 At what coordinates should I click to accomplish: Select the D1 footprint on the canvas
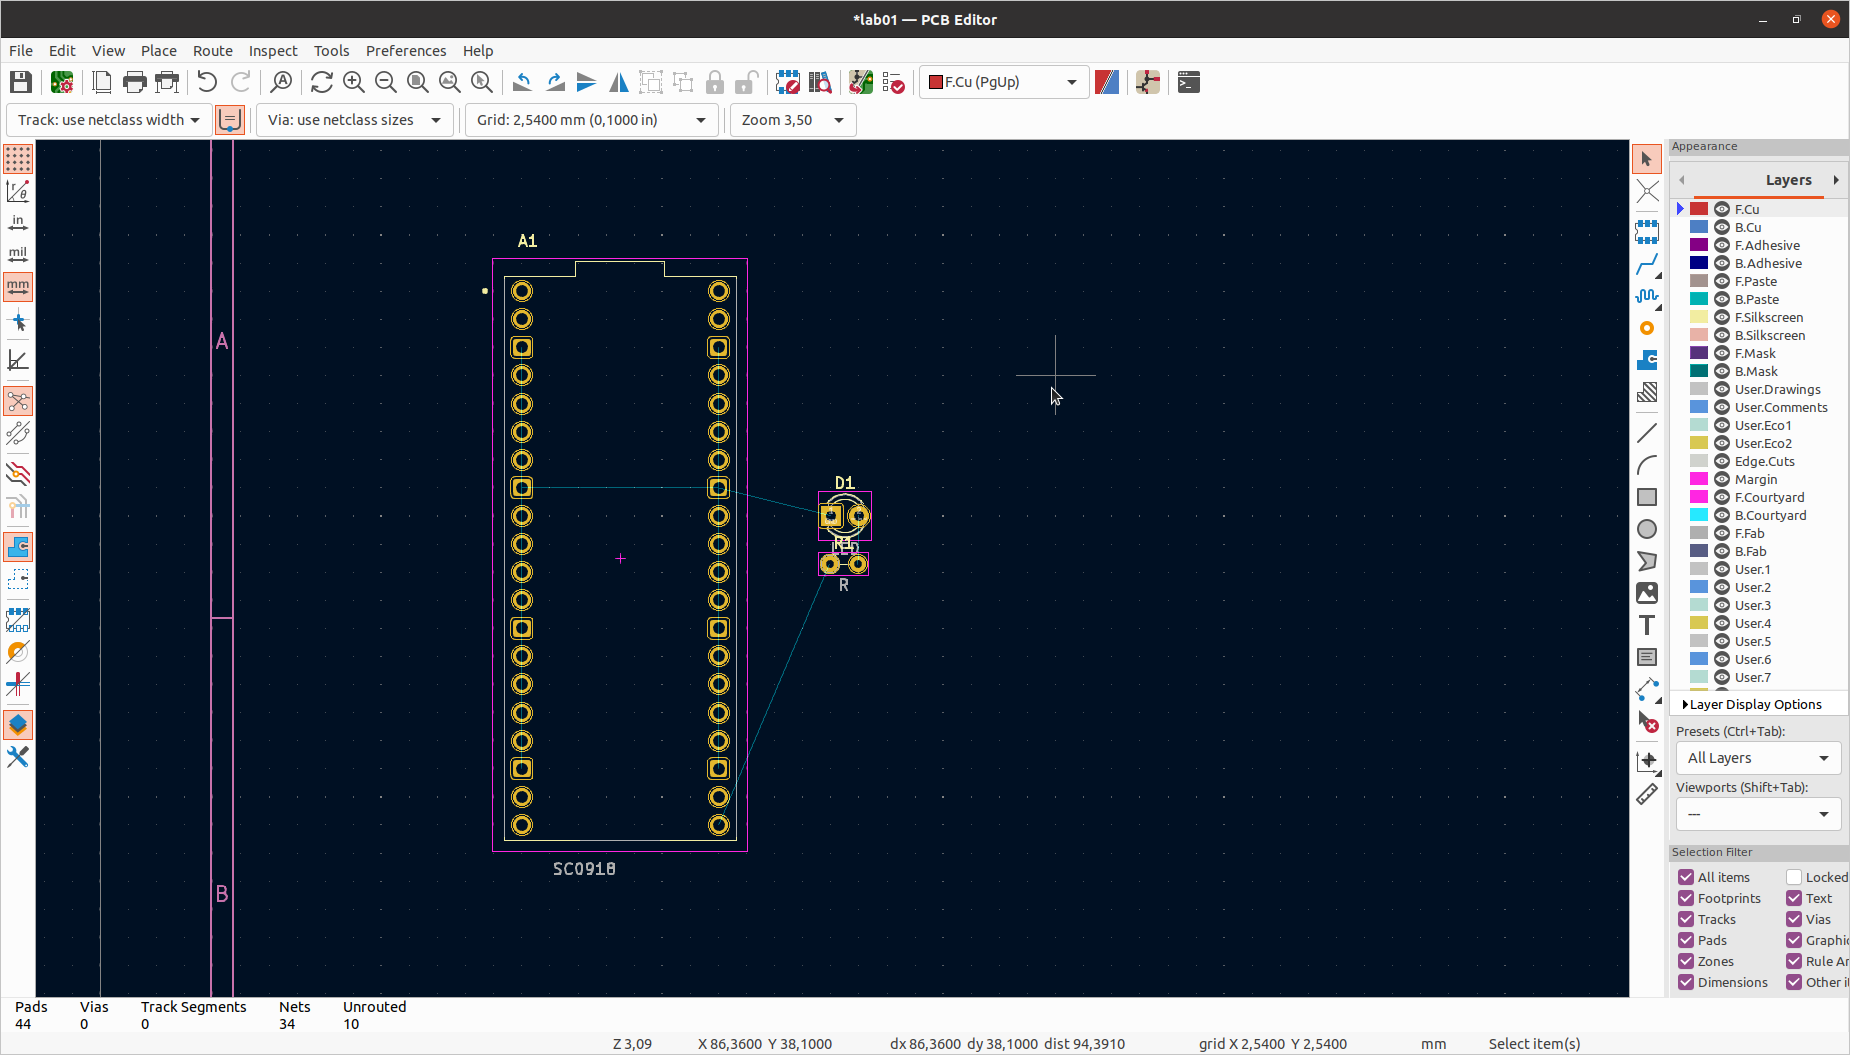[x=843, y=516]
